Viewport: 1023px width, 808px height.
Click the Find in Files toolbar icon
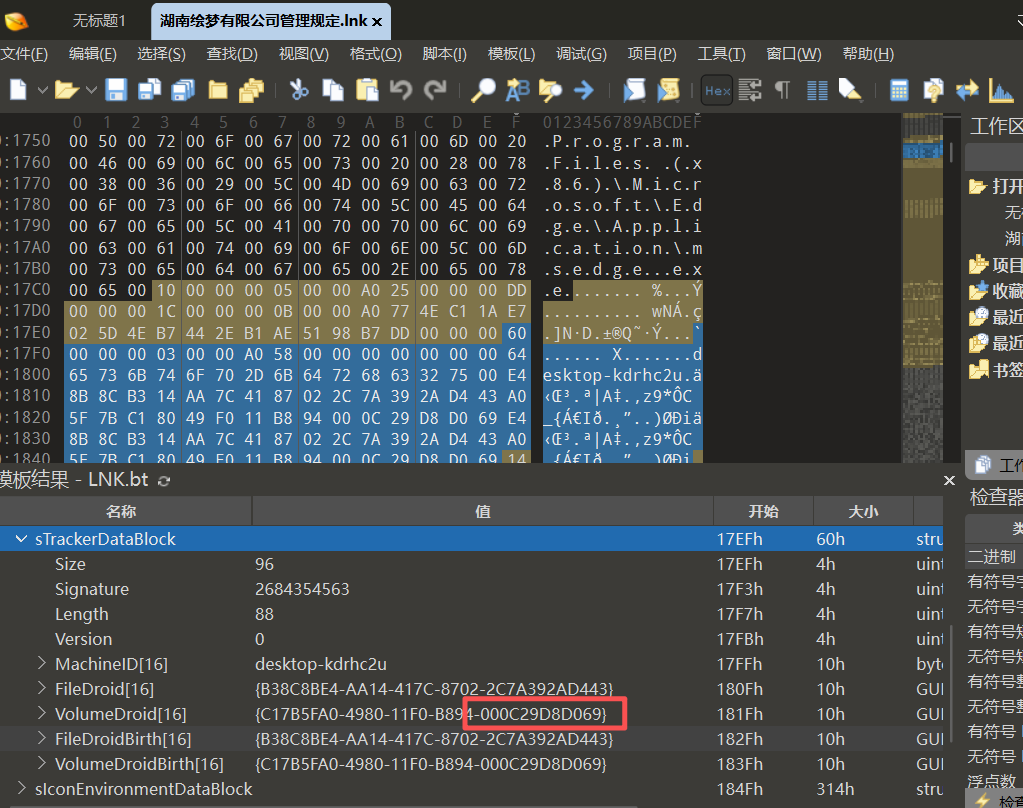[551, 89]
